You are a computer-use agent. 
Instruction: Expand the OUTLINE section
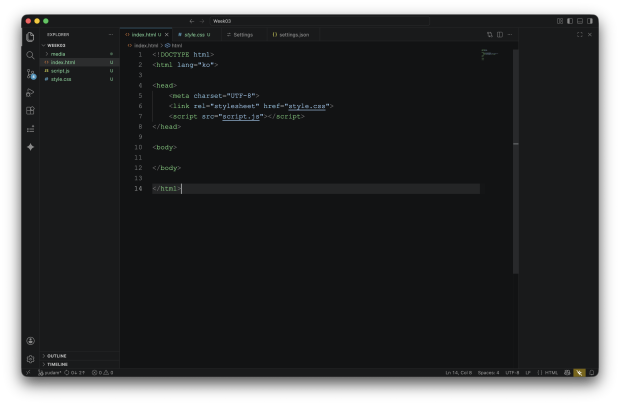coord(57,355)
